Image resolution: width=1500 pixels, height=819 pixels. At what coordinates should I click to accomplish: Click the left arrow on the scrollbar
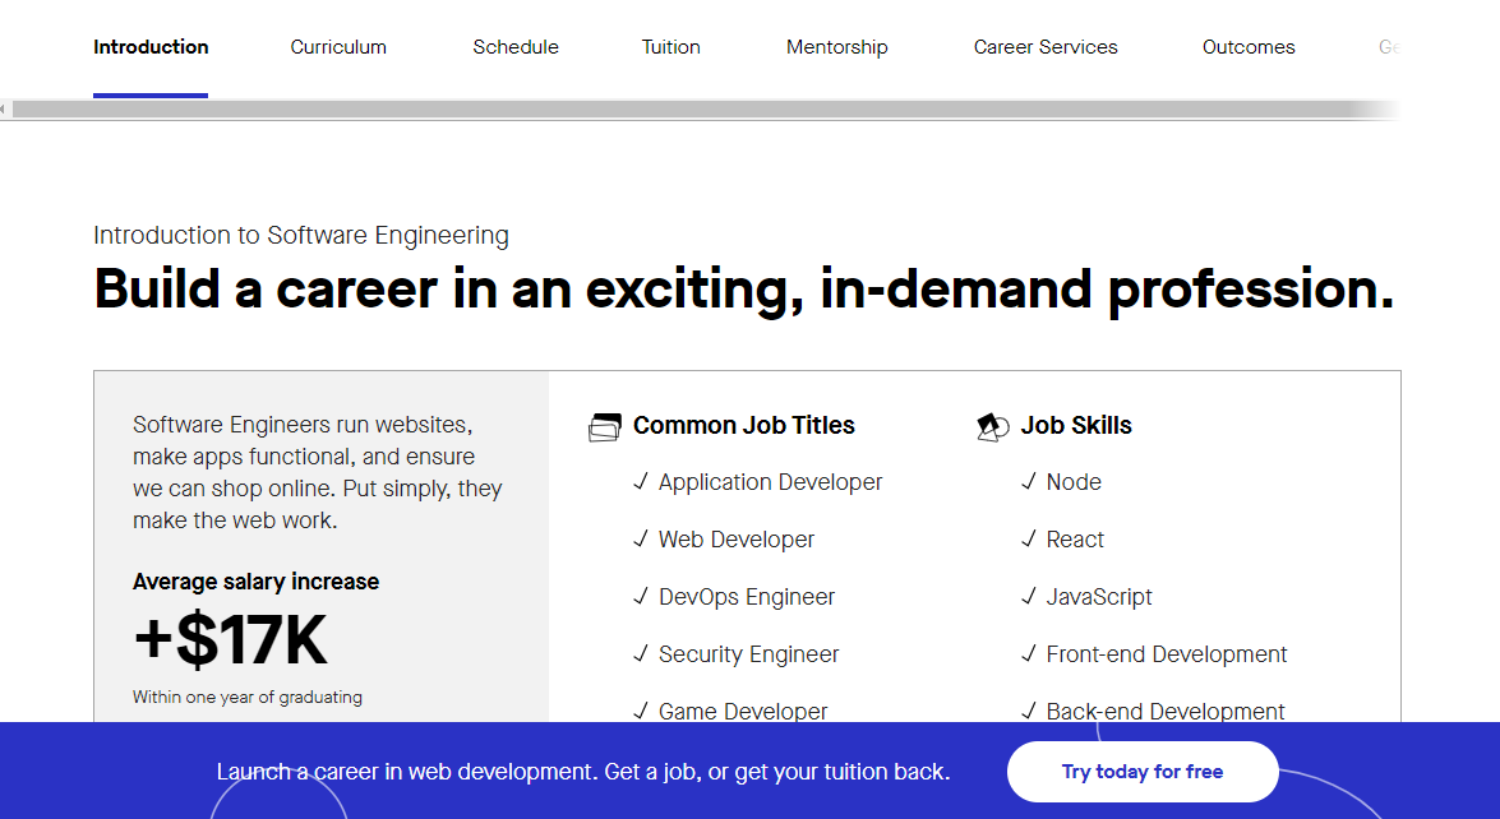pos(5,108)
